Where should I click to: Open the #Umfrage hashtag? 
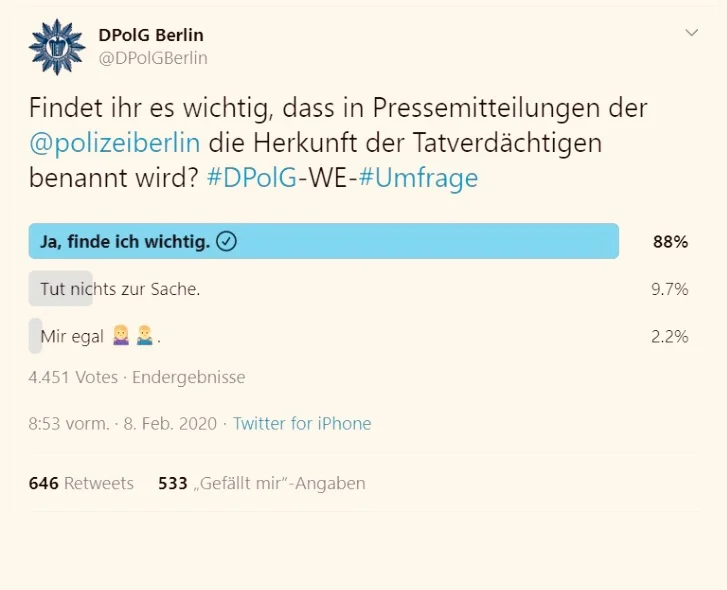click(418, 178)
